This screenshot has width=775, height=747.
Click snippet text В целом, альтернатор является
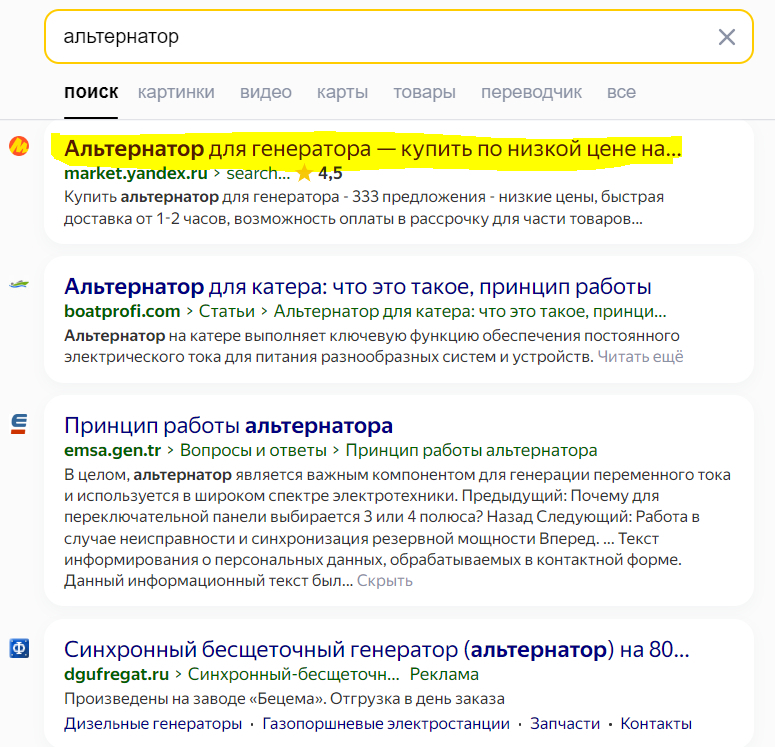coord(183,475)
